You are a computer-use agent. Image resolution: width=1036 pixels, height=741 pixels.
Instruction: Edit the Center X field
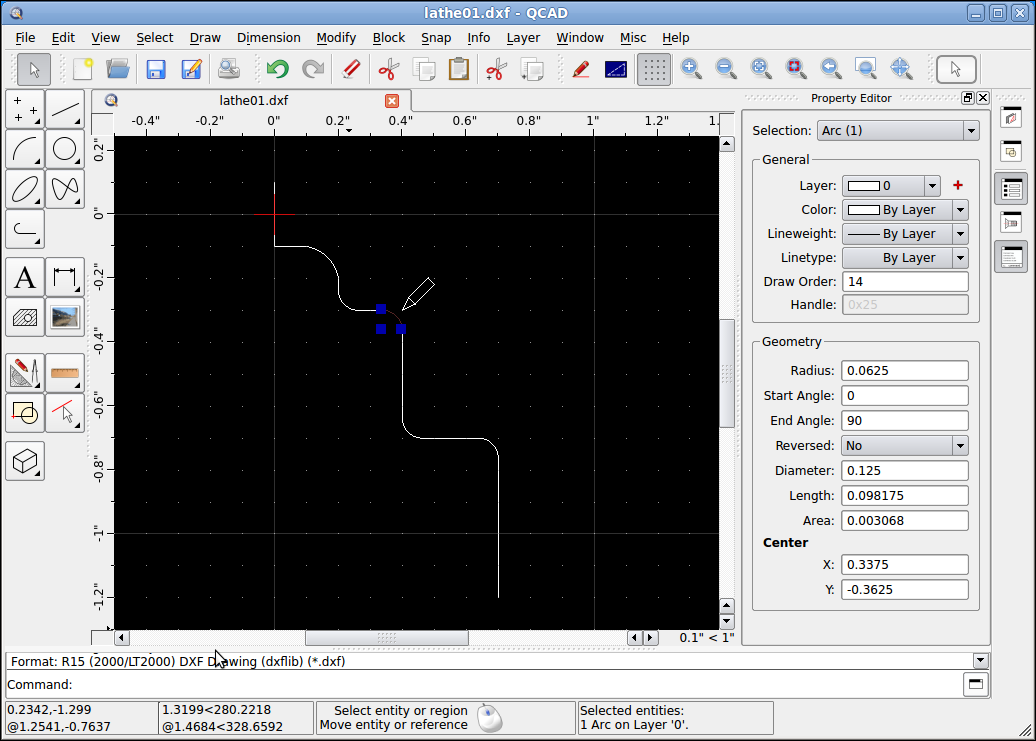[905, 565]
